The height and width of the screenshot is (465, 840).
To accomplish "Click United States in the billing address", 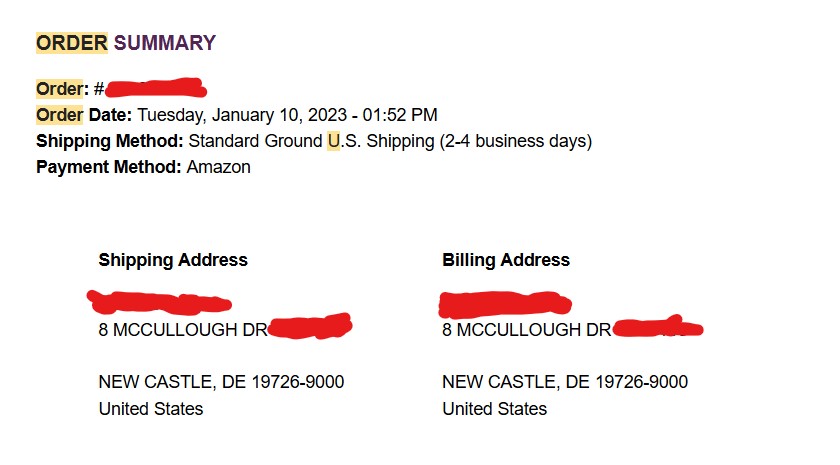I will click(495, 408).
